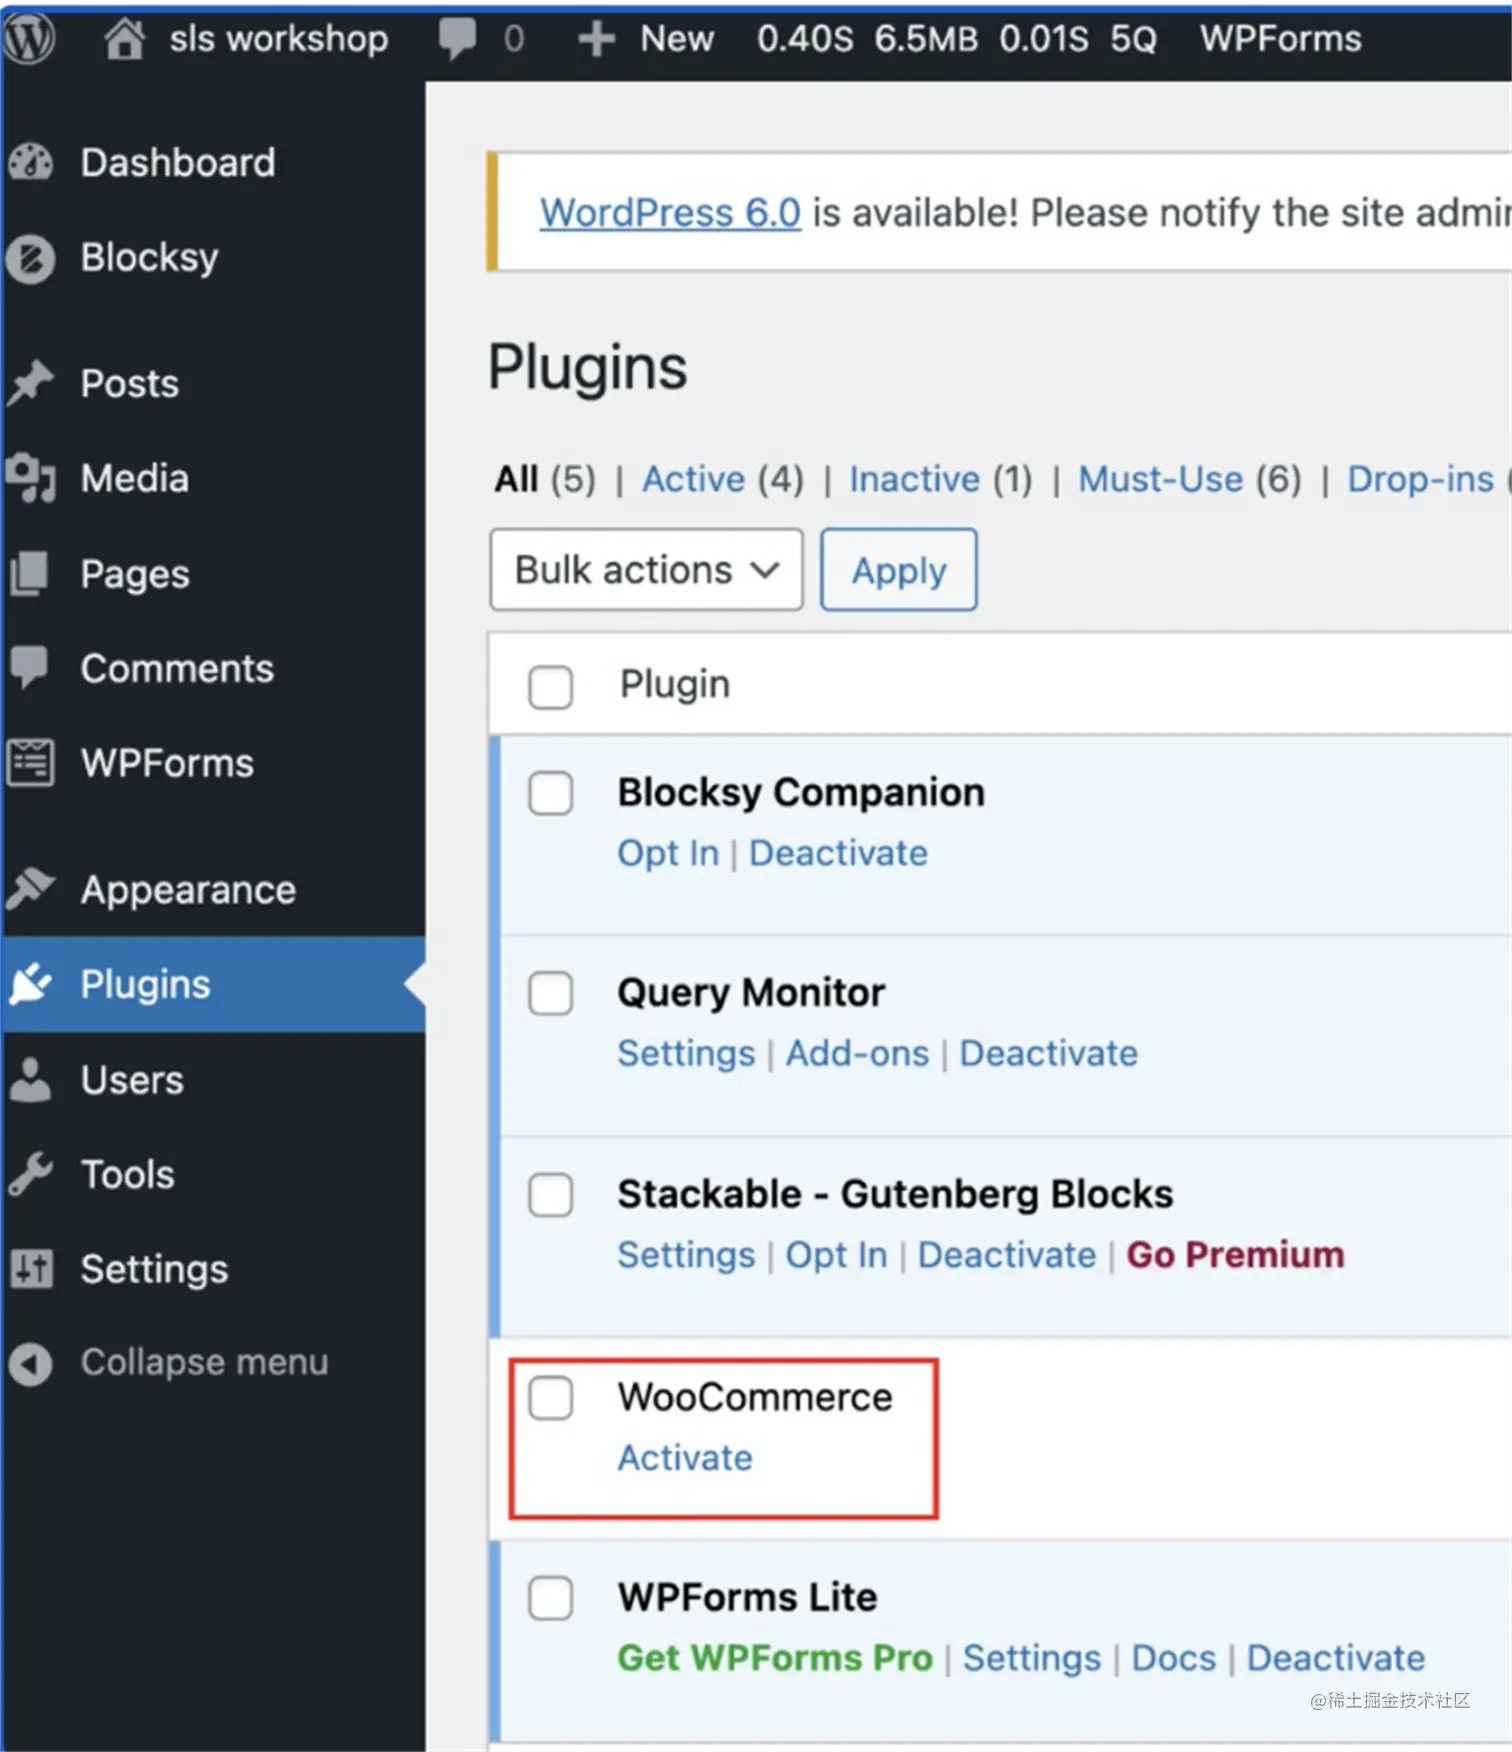Click the Collapse menu arrow icon
This screenshot has height=1752, width=1512.
(x=31, y=1363)
